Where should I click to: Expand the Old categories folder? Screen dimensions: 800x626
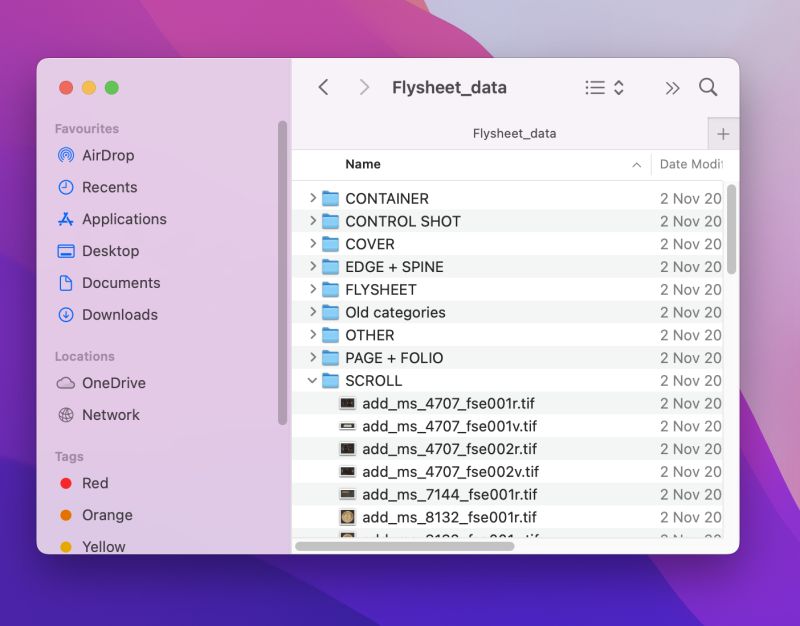[x=313, y=312]
